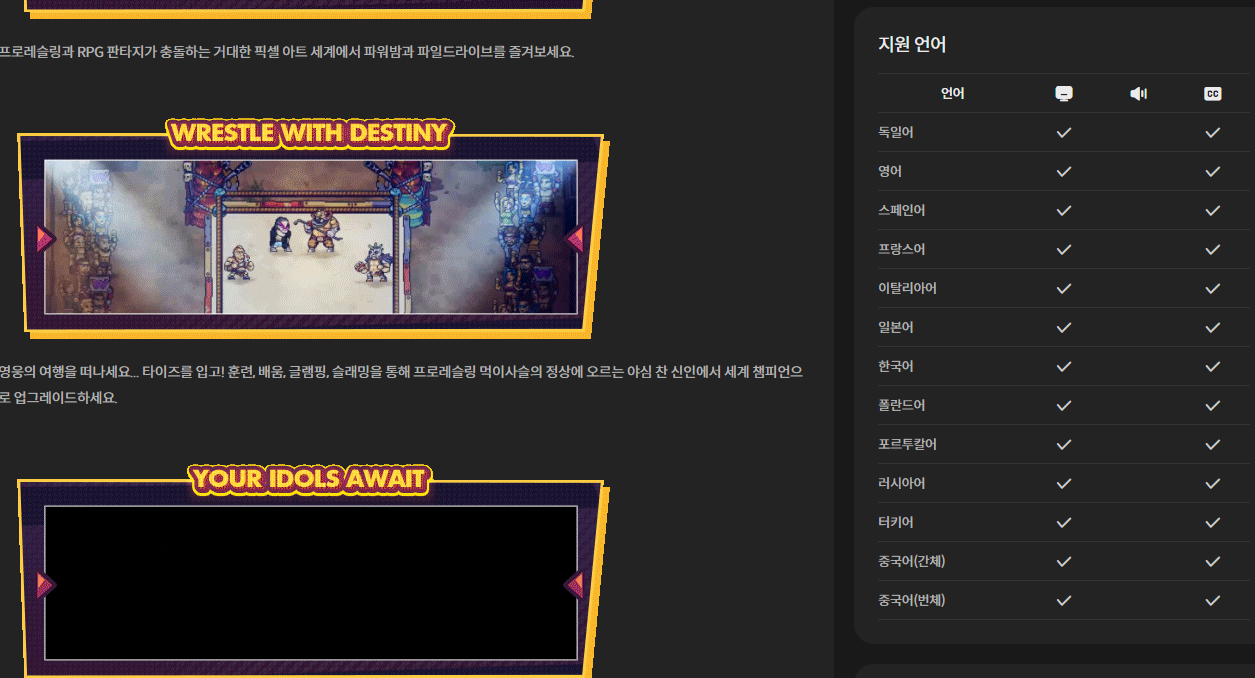Click the subtitles checkmark in the 일본어 row
1255x678 pixels.
(1213, 327)
